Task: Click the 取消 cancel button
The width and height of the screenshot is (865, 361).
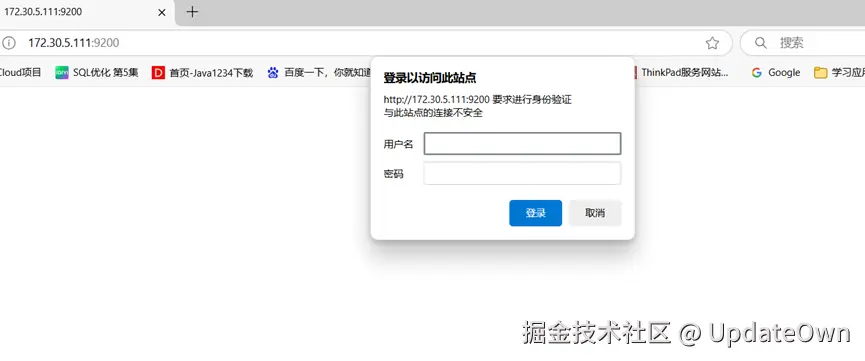Action: (595, 213)
